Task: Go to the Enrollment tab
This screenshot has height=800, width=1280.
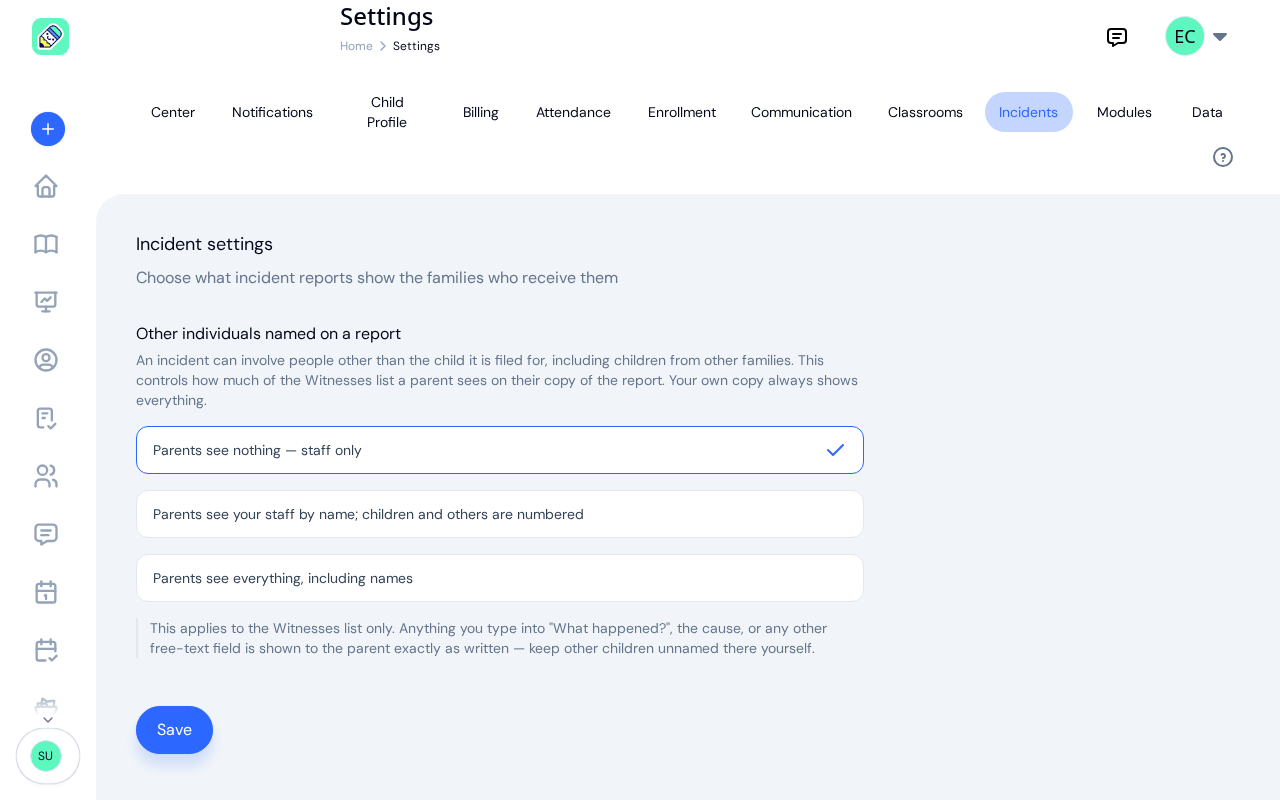Action: [x=682, y=112]
